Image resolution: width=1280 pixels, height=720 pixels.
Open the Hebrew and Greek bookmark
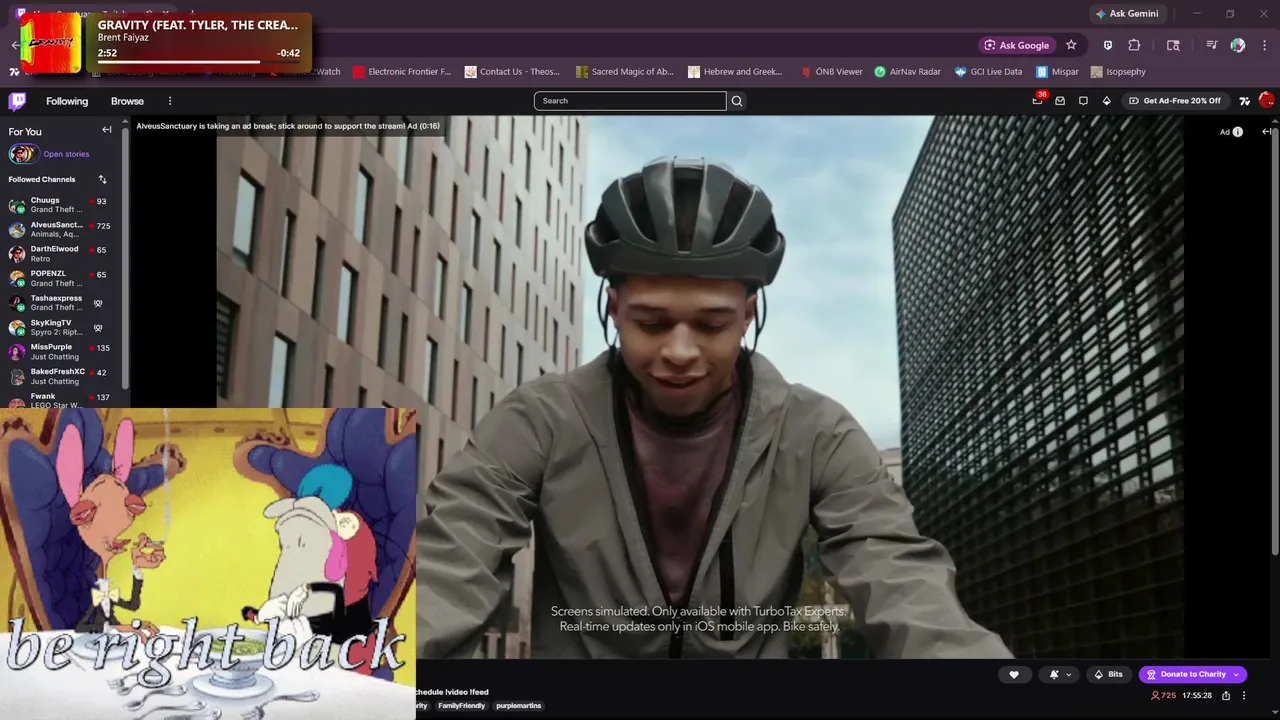pyautogui.click(x=735, y=72)
